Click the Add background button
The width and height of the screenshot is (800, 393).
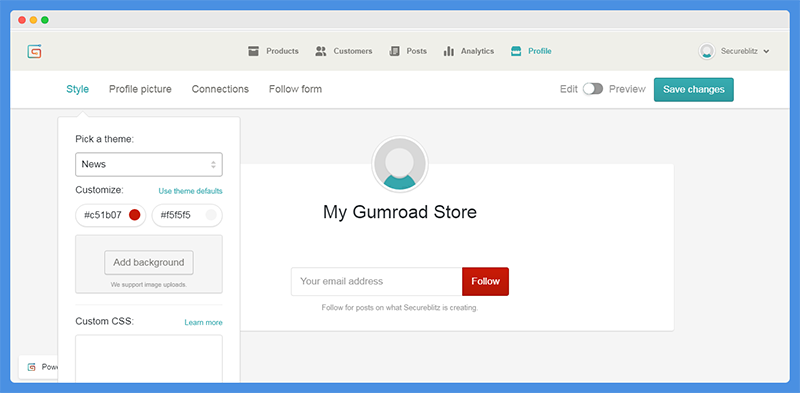tap(149, 262)
